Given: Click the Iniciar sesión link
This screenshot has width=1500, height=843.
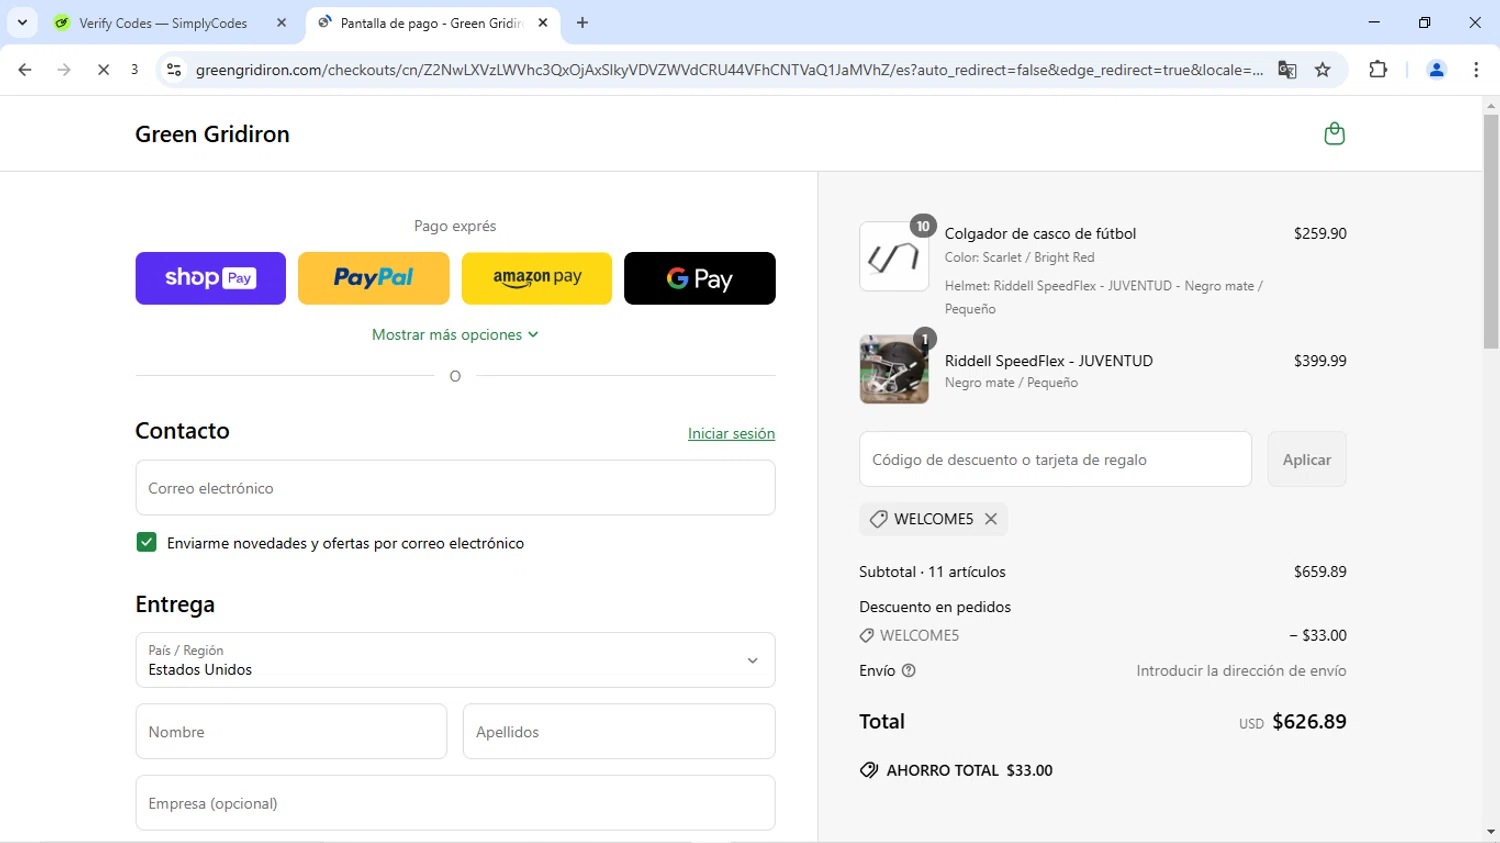Looking at the screenshot, I should [x=731, y=433].
